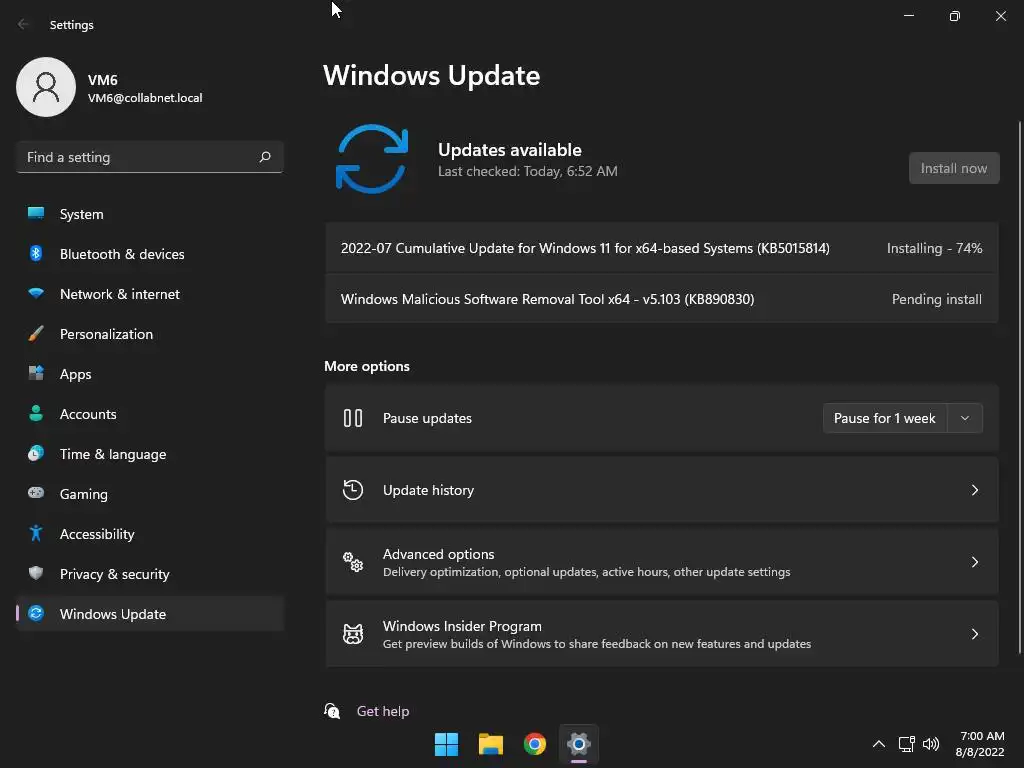Open Accessibility settings category
The height and width of the screenshot is (768, 1024).
(x=150, y=534)
